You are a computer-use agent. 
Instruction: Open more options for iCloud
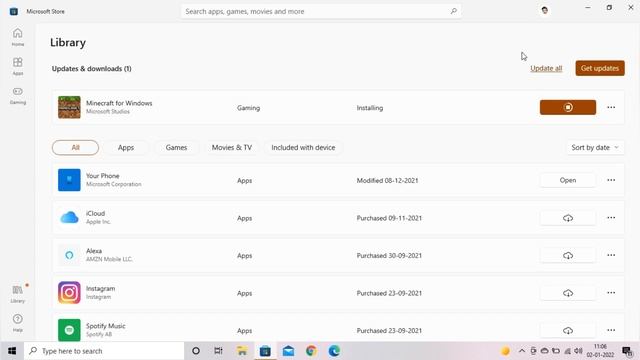(611, 218)
